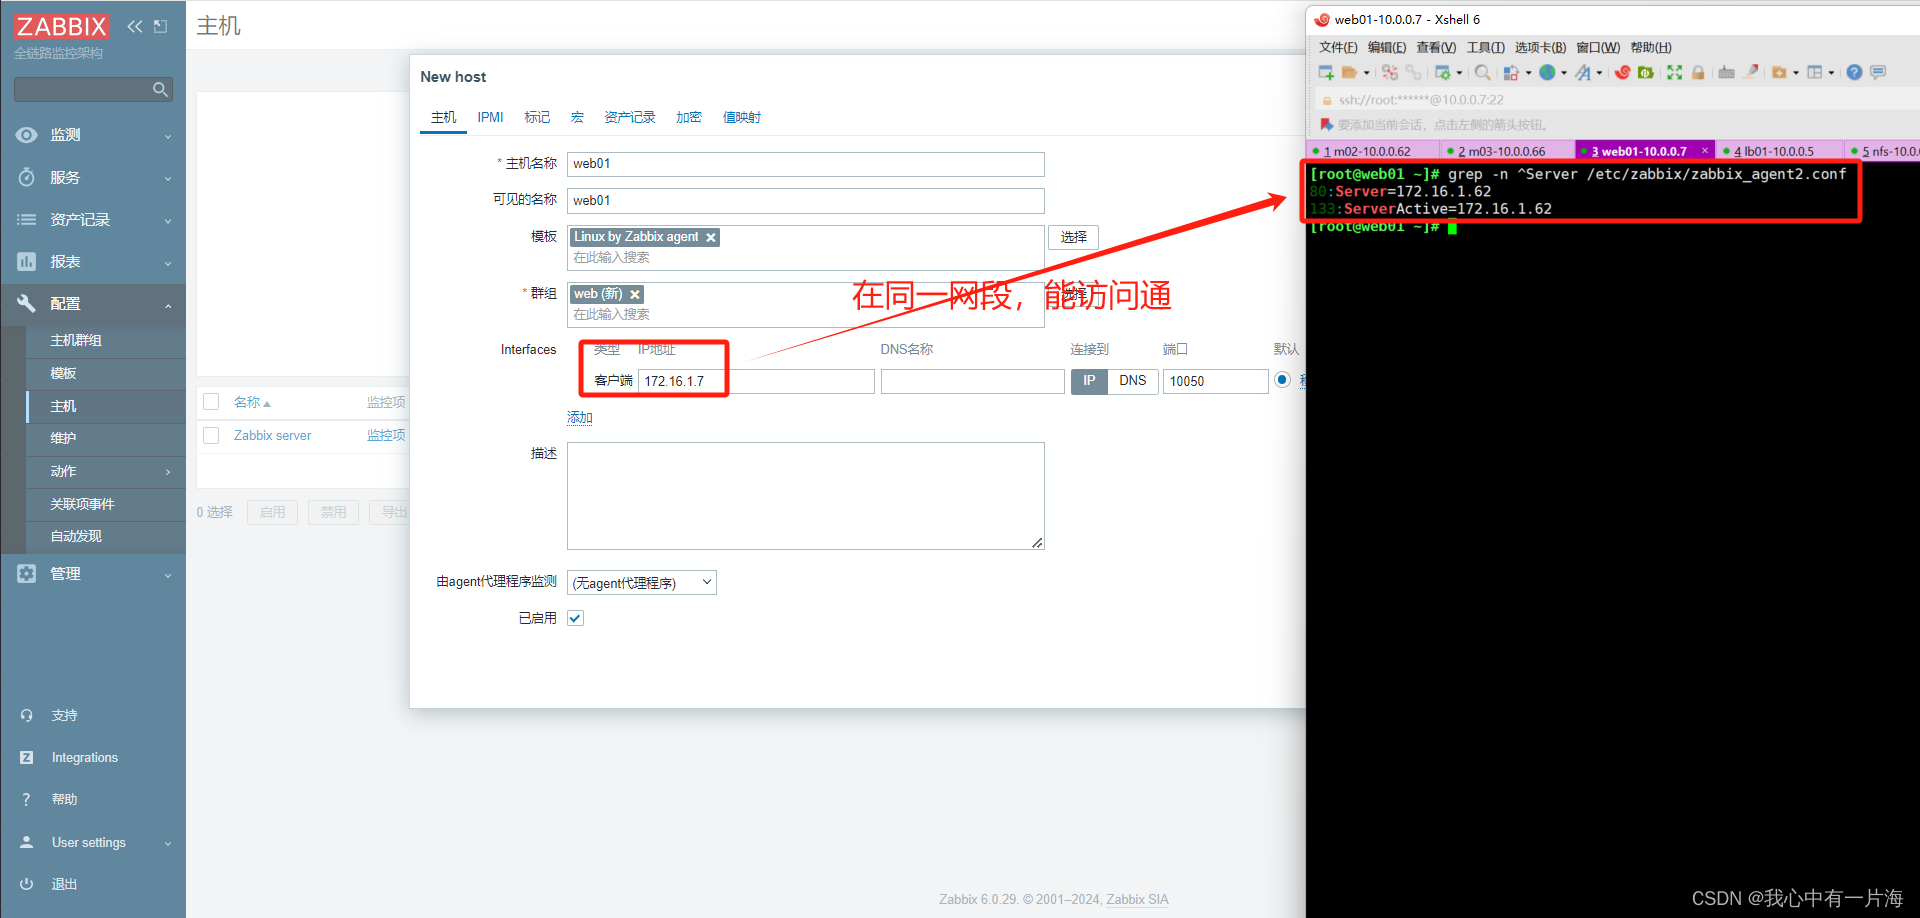Open the 宏 tab in New host

(x=577, y=117)
